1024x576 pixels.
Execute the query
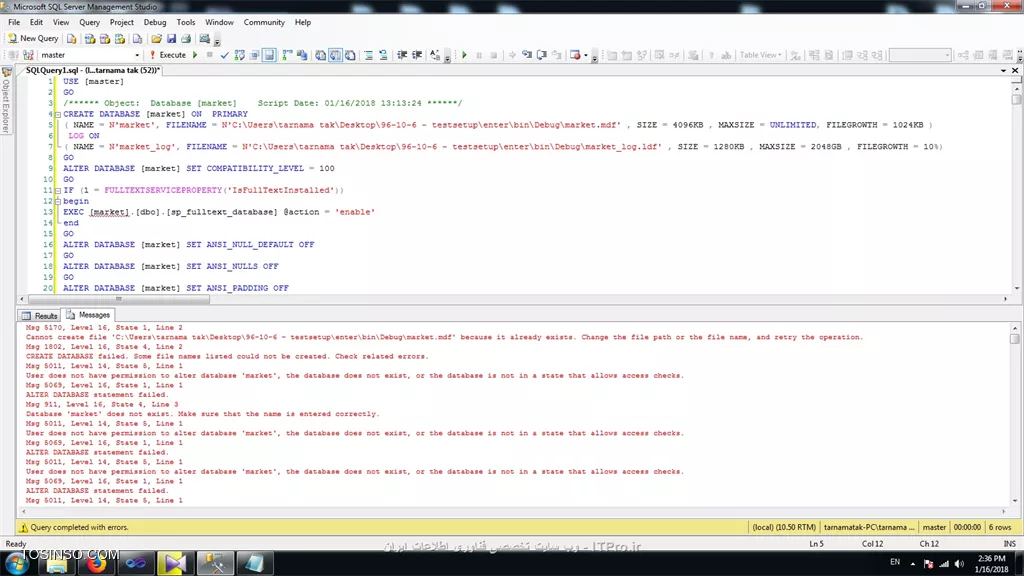[167, 56]
